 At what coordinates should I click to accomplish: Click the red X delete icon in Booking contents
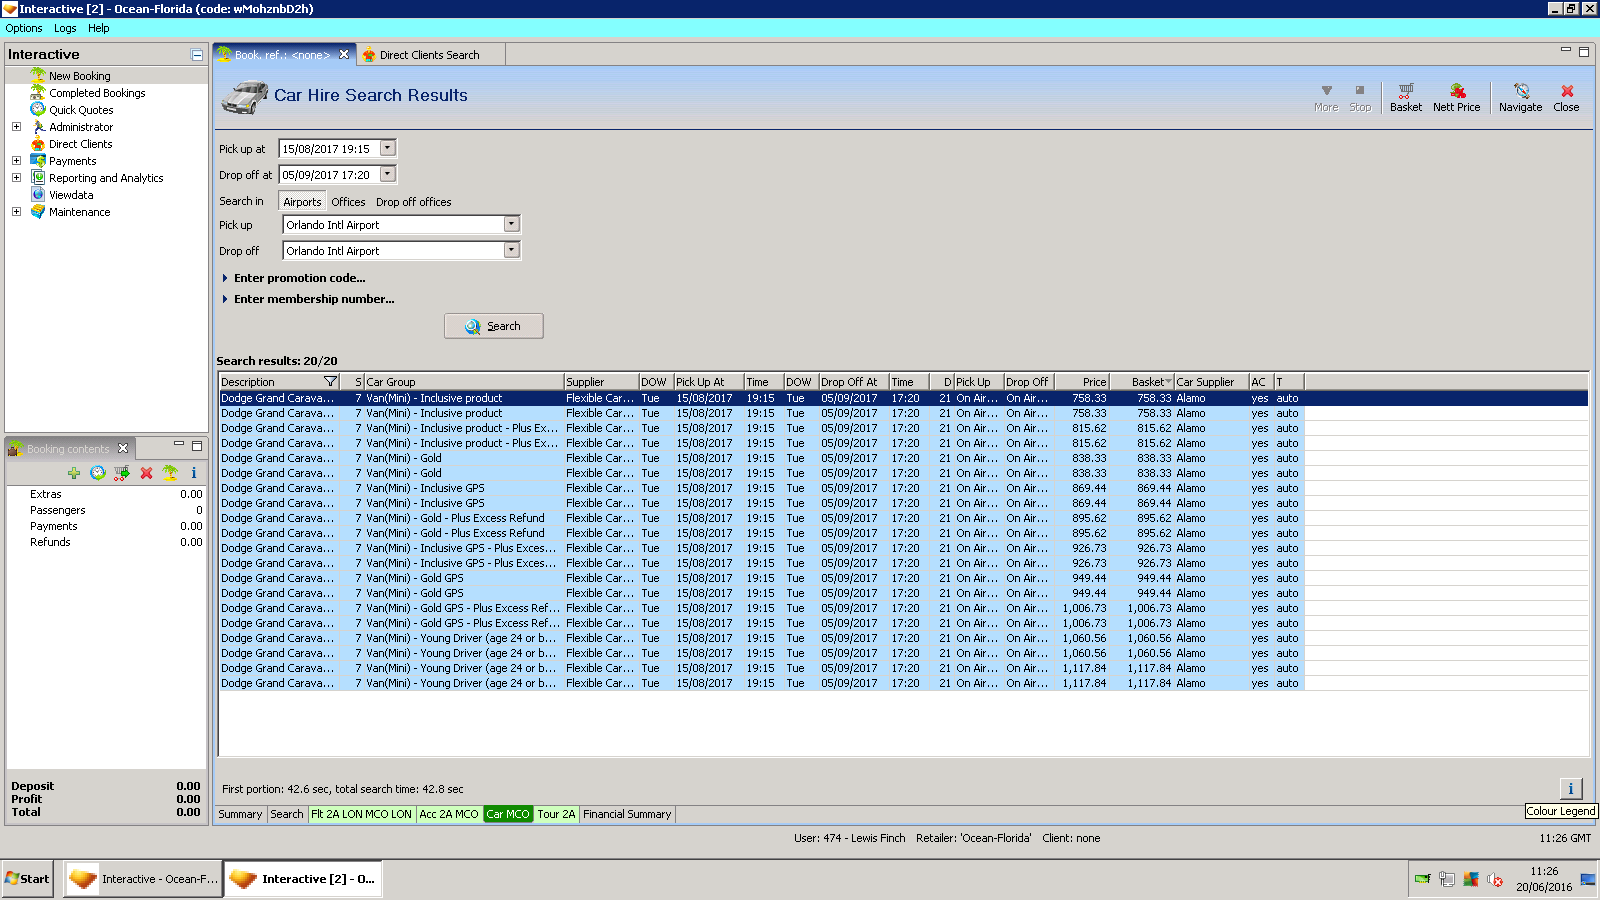pos(146,473)
